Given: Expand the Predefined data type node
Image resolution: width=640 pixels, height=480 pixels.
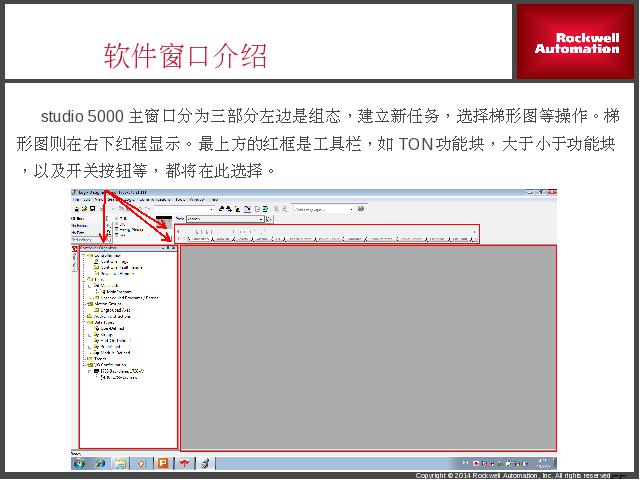Looking at the screenshot, I should [x=90, y=346].
